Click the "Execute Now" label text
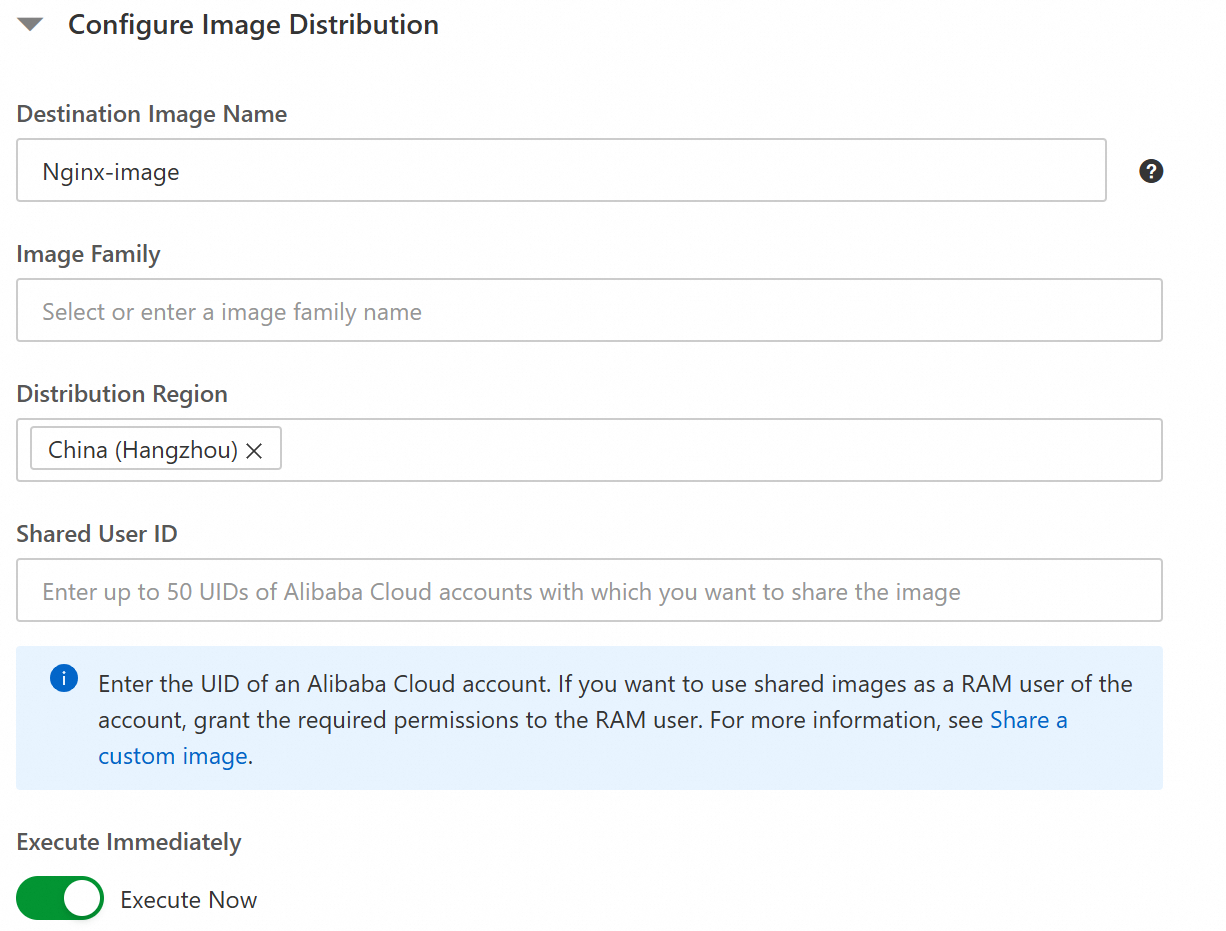The width and height of the screenshot is (1226, 931). point(188,900)
